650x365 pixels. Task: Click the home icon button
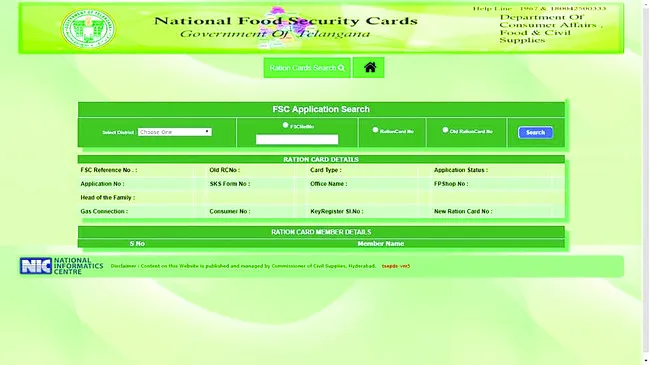(x=369, y=68)
